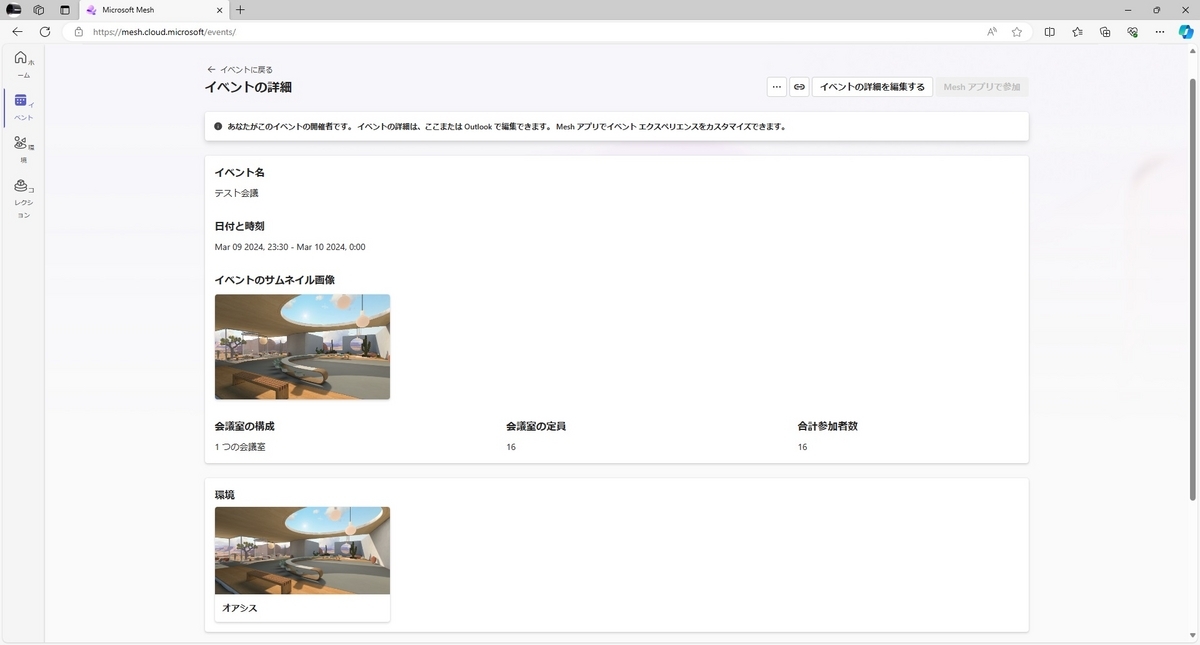
Task: Click the イベントの詳細 page heading
Action: pyautogui.click(x=248, y=87)
